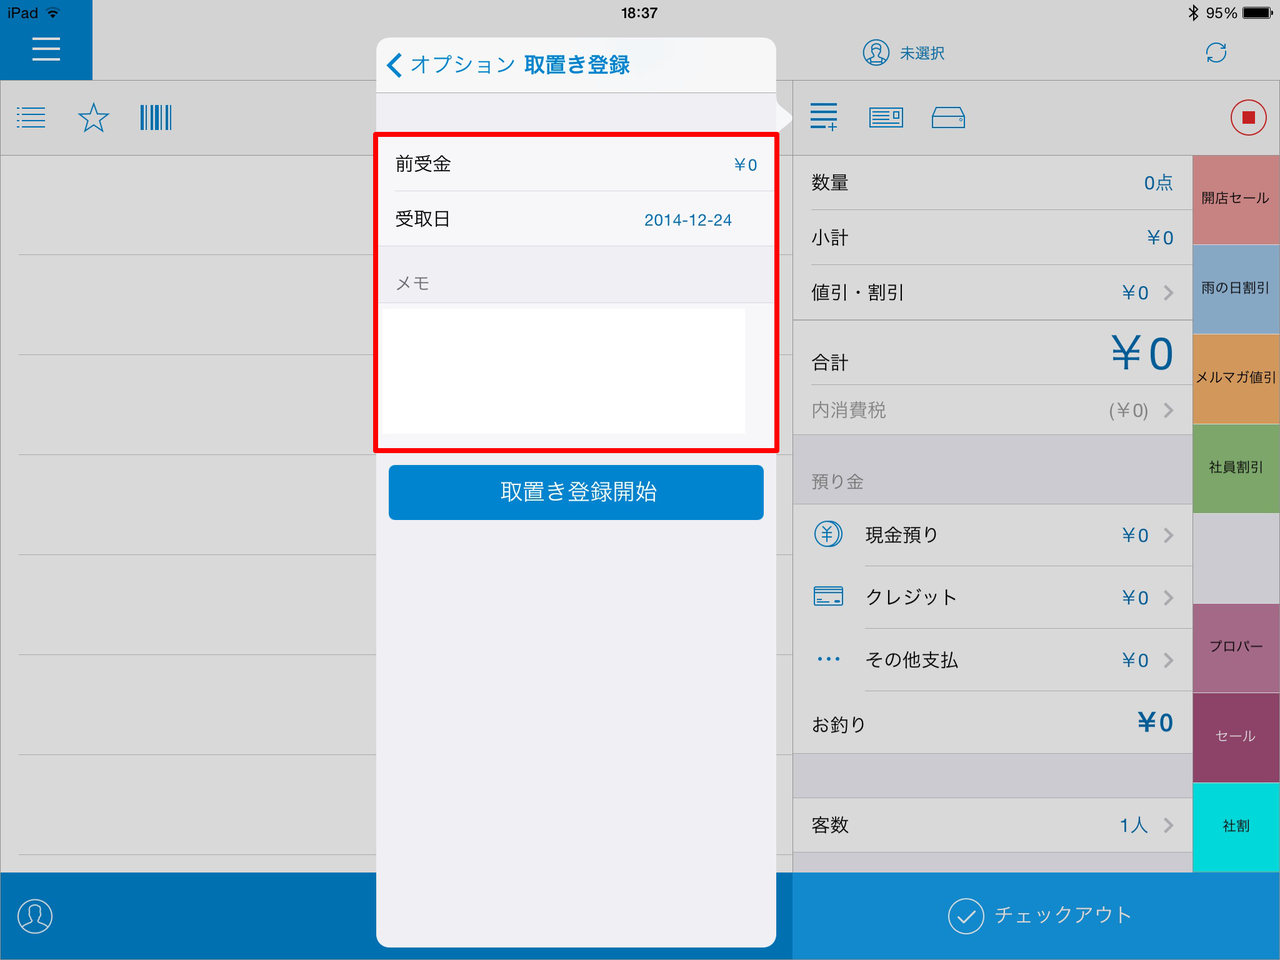Show the product list view
Screen dimensions: 1280x960
(x=31, y=118)
